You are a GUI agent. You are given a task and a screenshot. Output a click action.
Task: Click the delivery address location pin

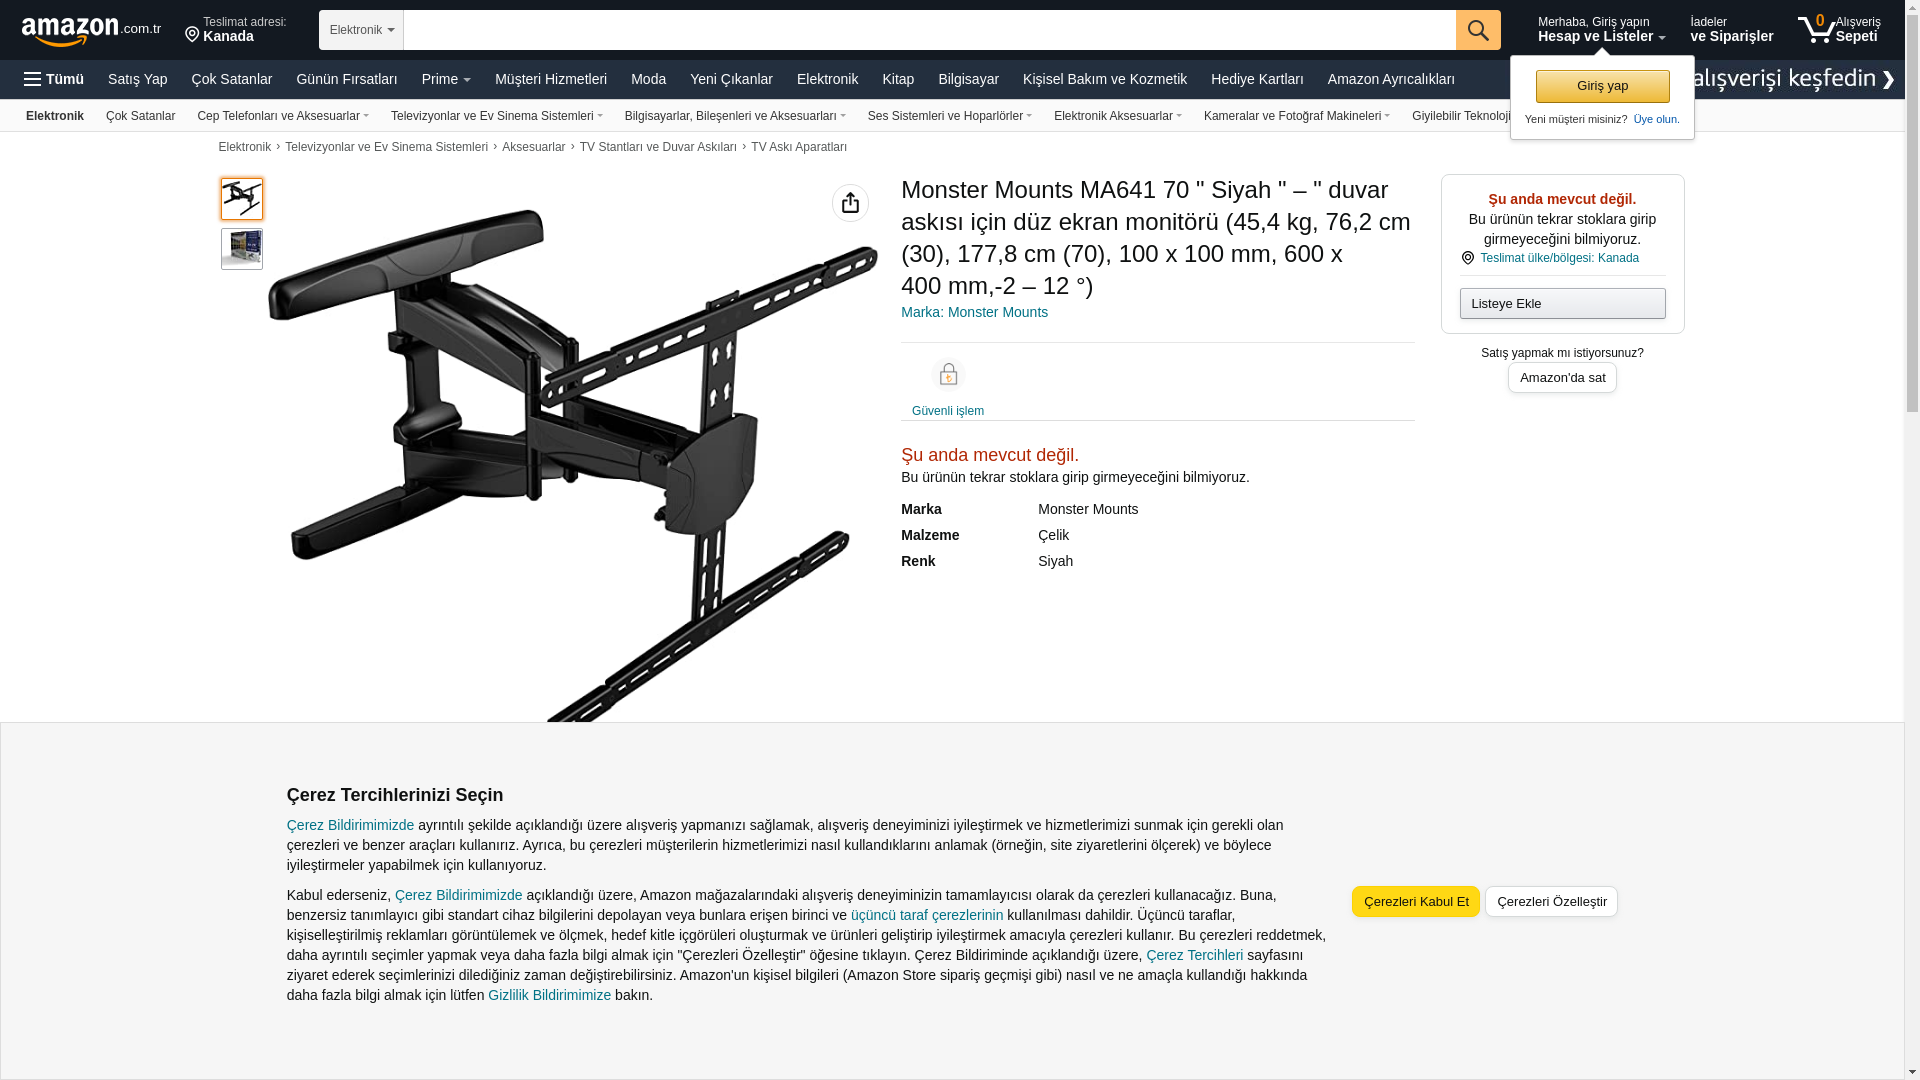192,35
